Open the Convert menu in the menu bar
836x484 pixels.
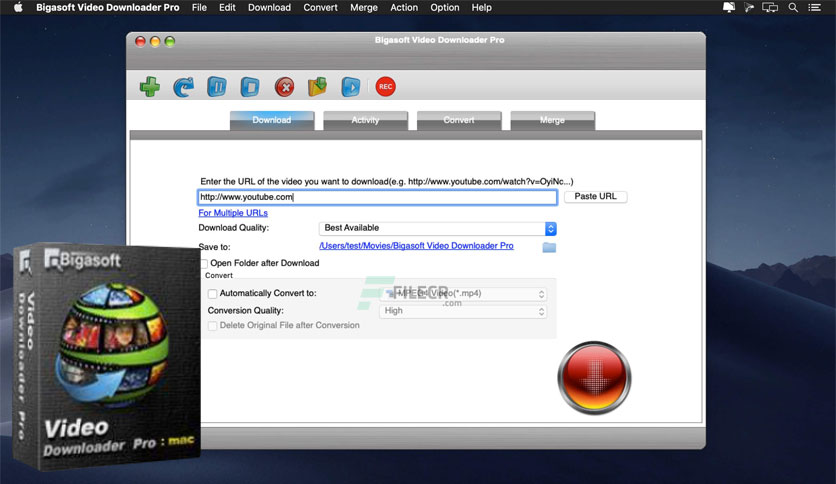click(x=320, y=7)
